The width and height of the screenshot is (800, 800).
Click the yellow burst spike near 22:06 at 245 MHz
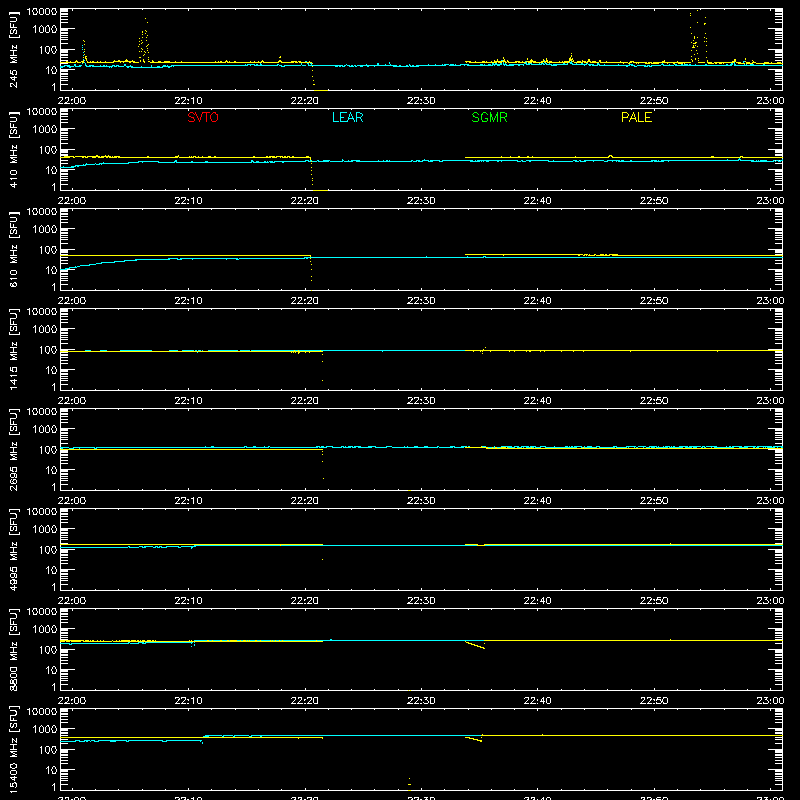pyautogui.click(x=144, y=42)
